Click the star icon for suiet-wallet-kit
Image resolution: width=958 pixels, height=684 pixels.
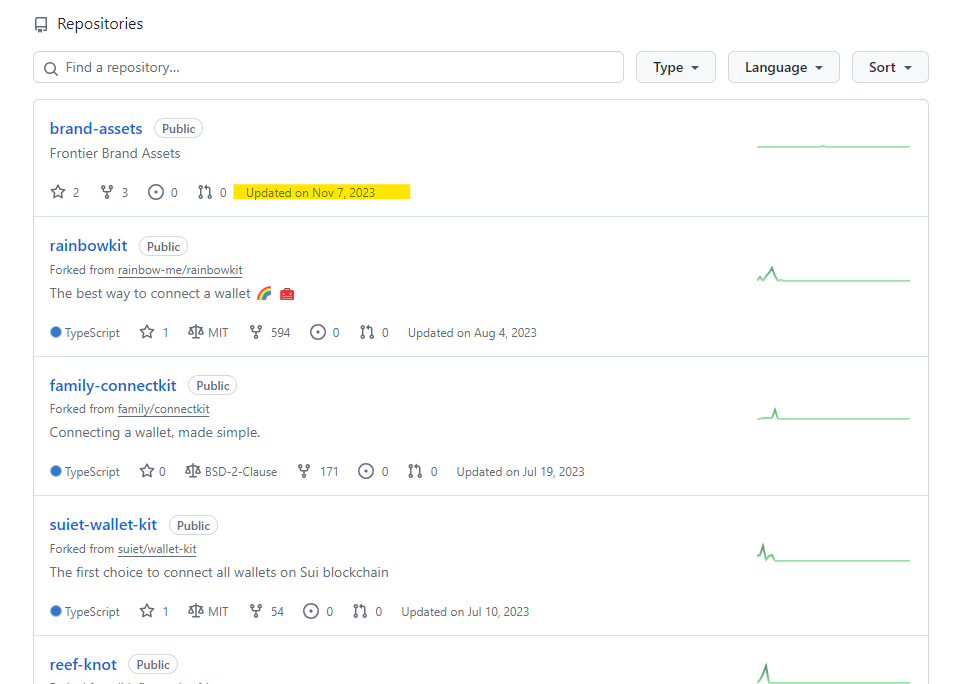[x=147, y=611]
